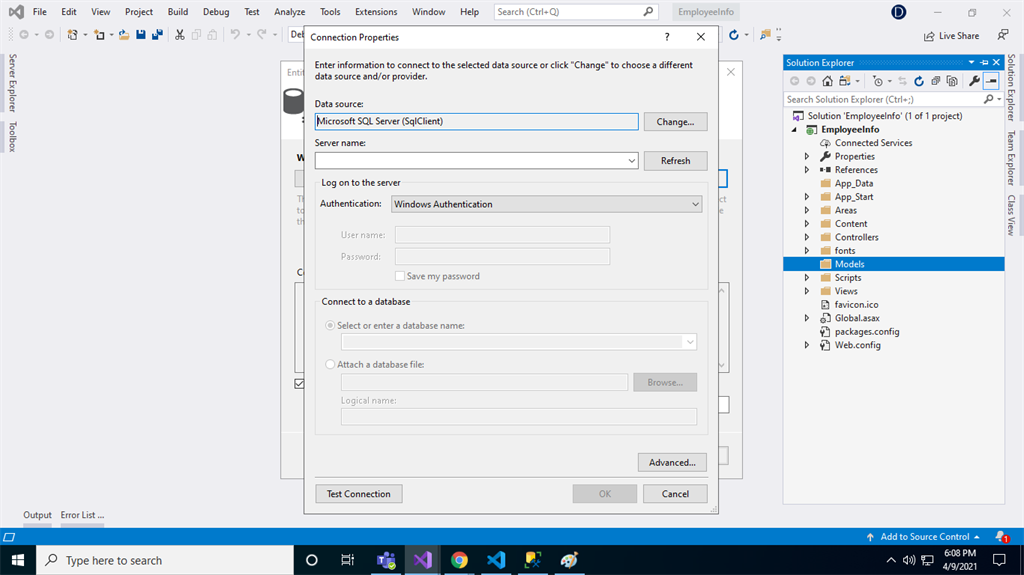Open Properties wrench icon in Solution Explorer

click(x=974, y=81)
